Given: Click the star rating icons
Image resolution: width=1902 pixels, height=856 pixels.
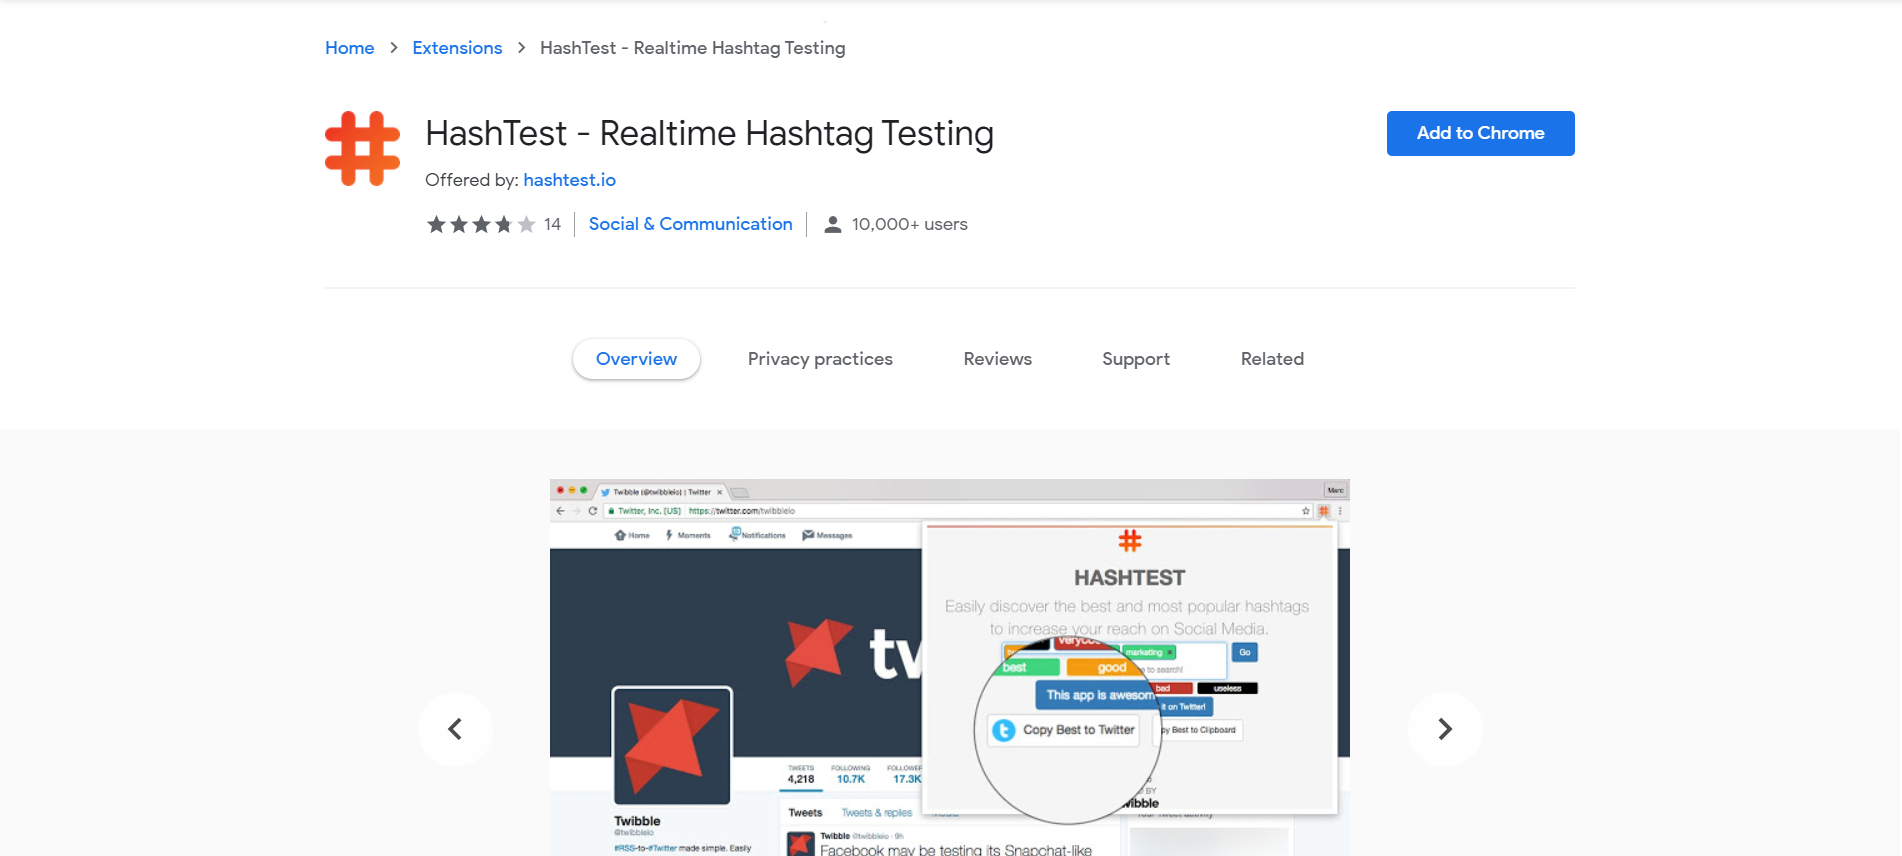Looking at the screenshot, I should [481, 224].
